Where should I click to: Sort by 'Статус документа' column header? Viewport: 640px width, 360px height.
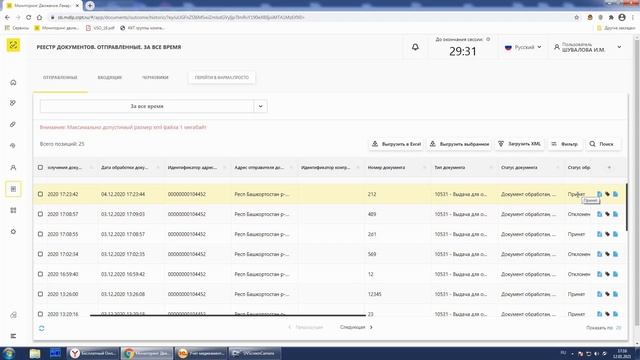[519, 167]
